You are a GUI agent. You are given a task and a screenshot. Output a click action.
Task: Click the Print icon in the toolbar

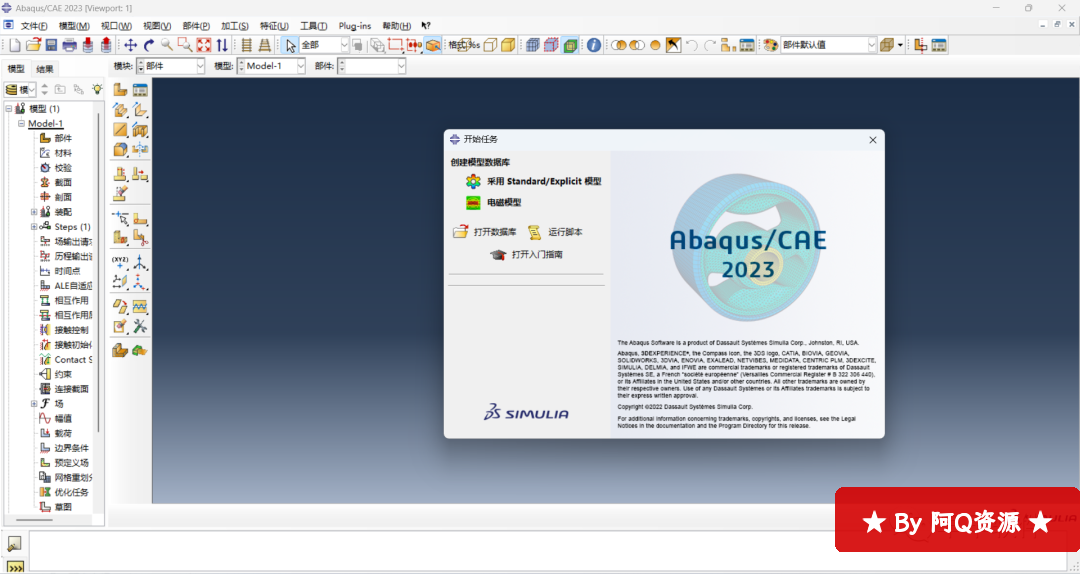[x=69, y=45]
